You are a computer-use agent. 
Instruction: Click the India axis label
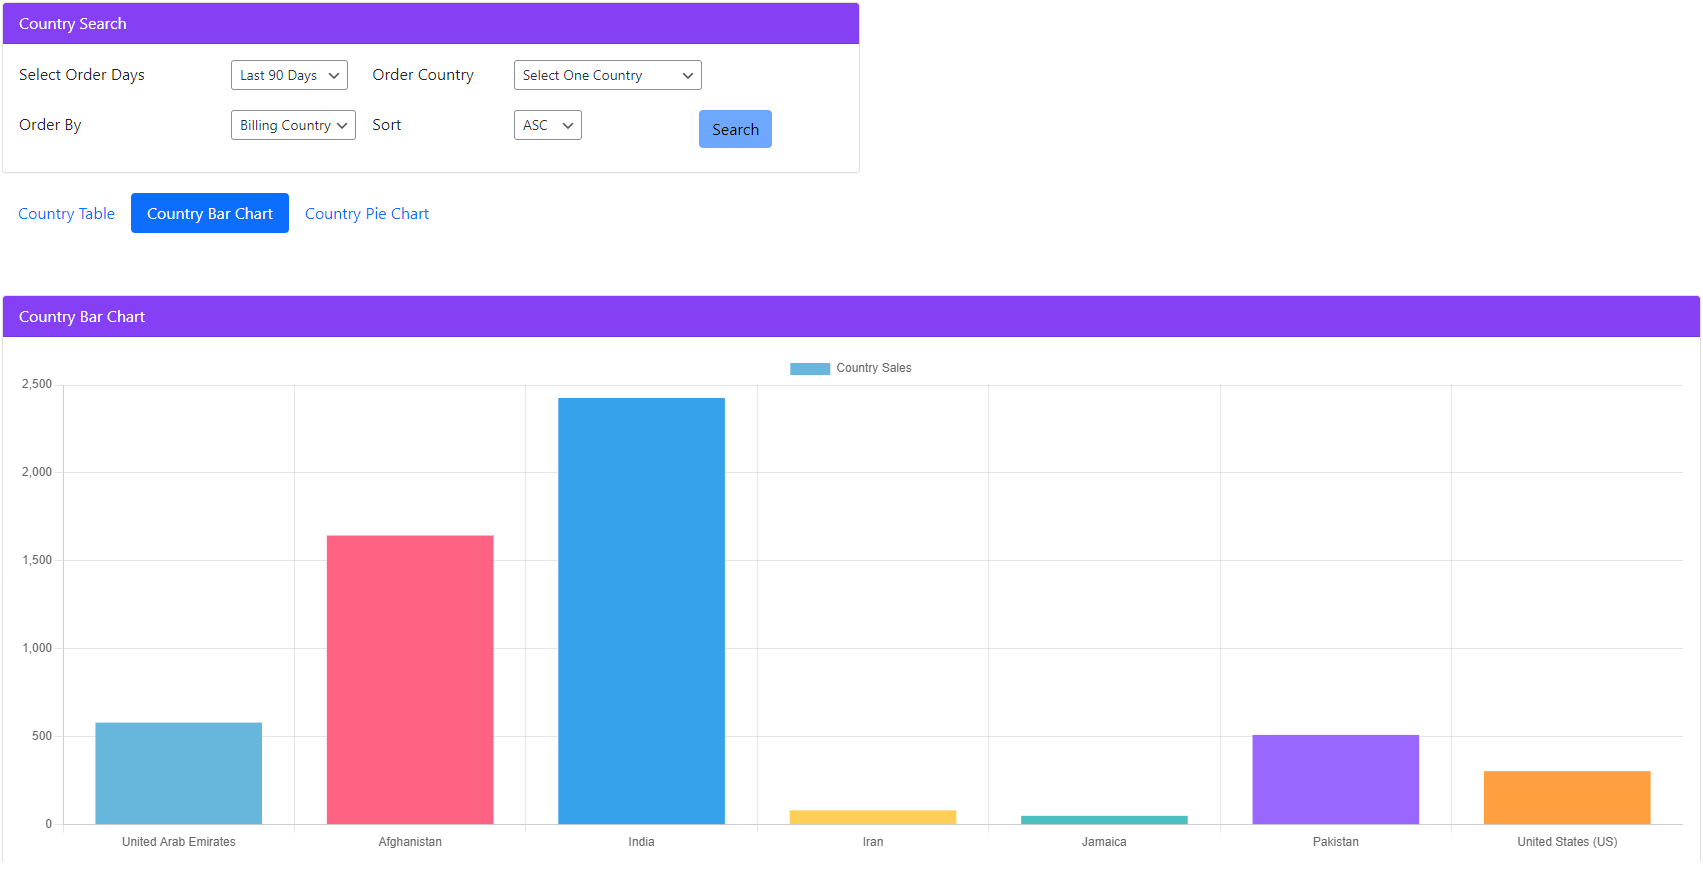tap(641, 842)
